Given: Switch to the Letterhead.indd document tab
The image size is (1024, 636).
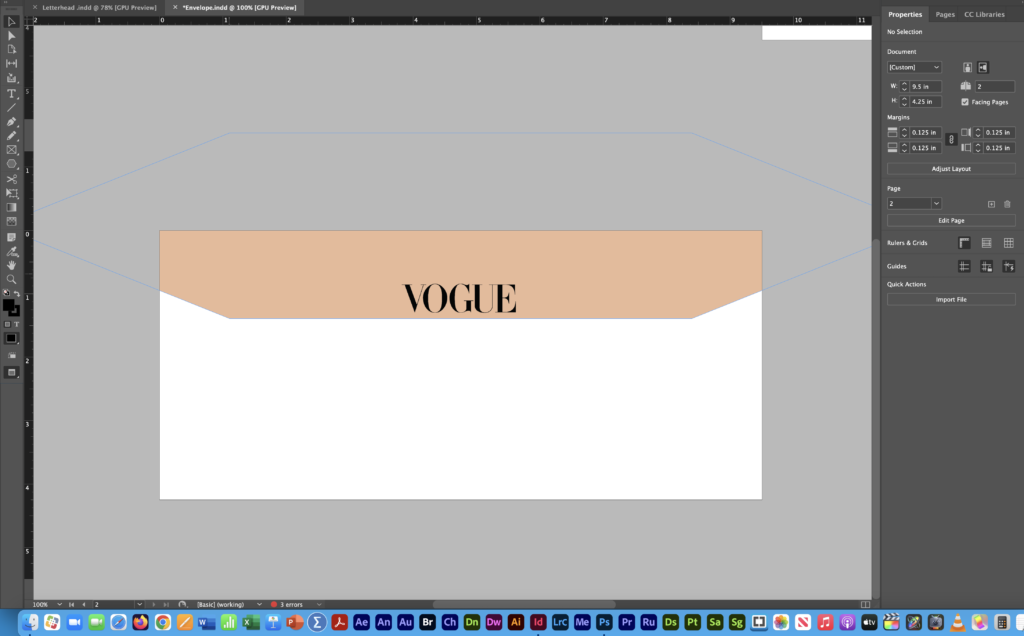Looking at the screenshot, I should pos(99,8).
